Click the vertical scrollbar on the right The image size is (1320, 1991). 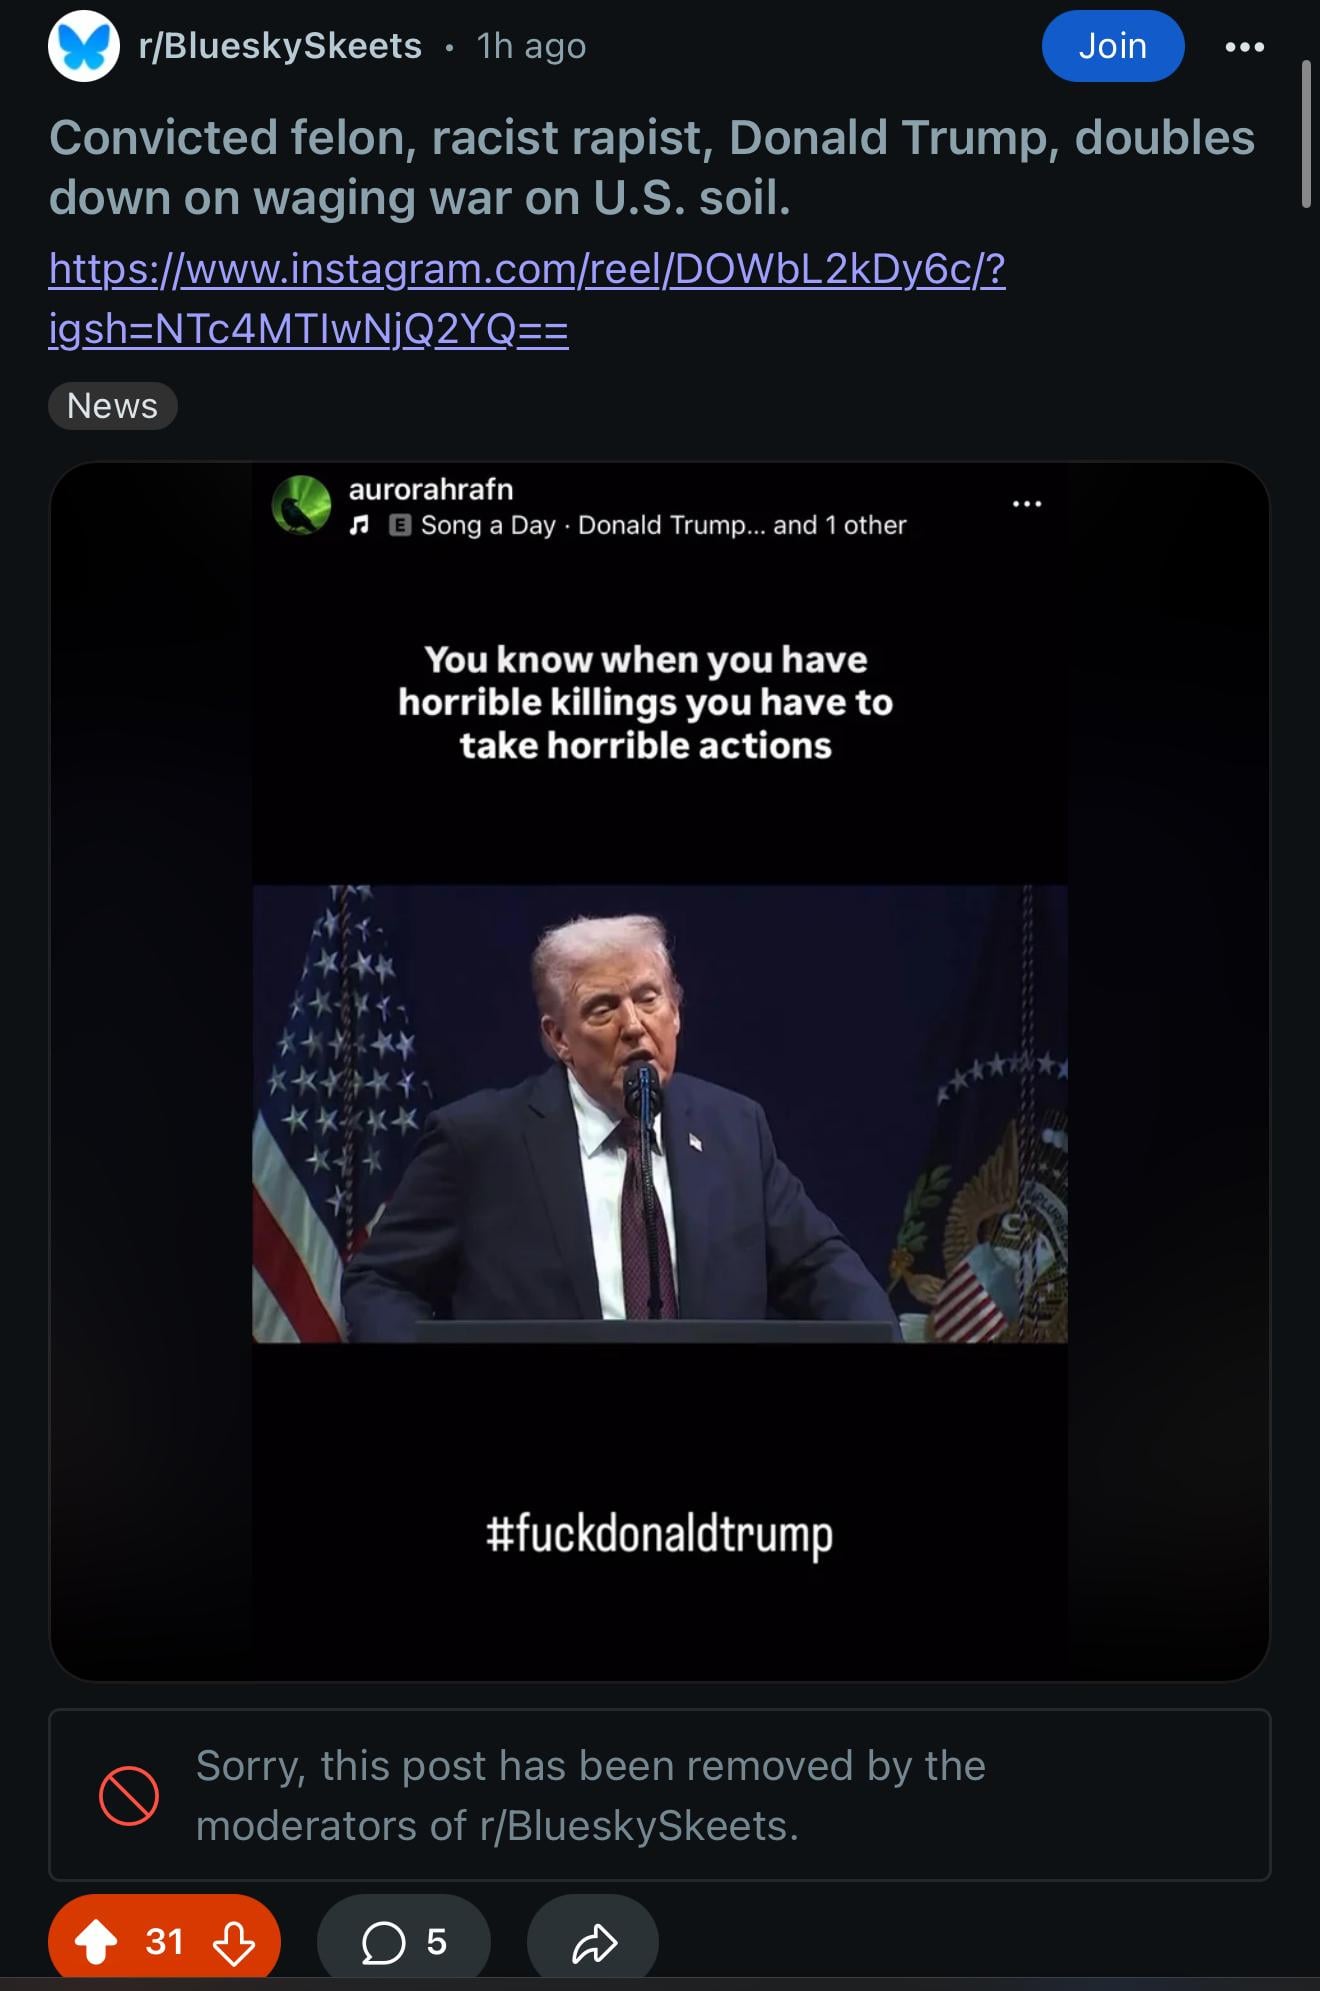coord(1306,134)
